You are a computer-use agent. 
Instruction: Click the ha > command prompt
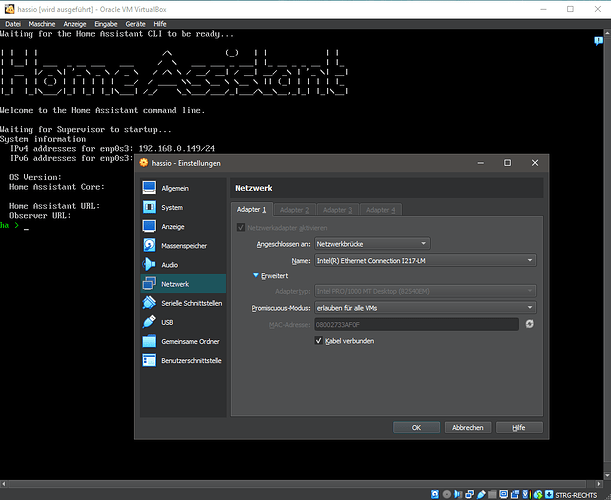coord(9,225)
